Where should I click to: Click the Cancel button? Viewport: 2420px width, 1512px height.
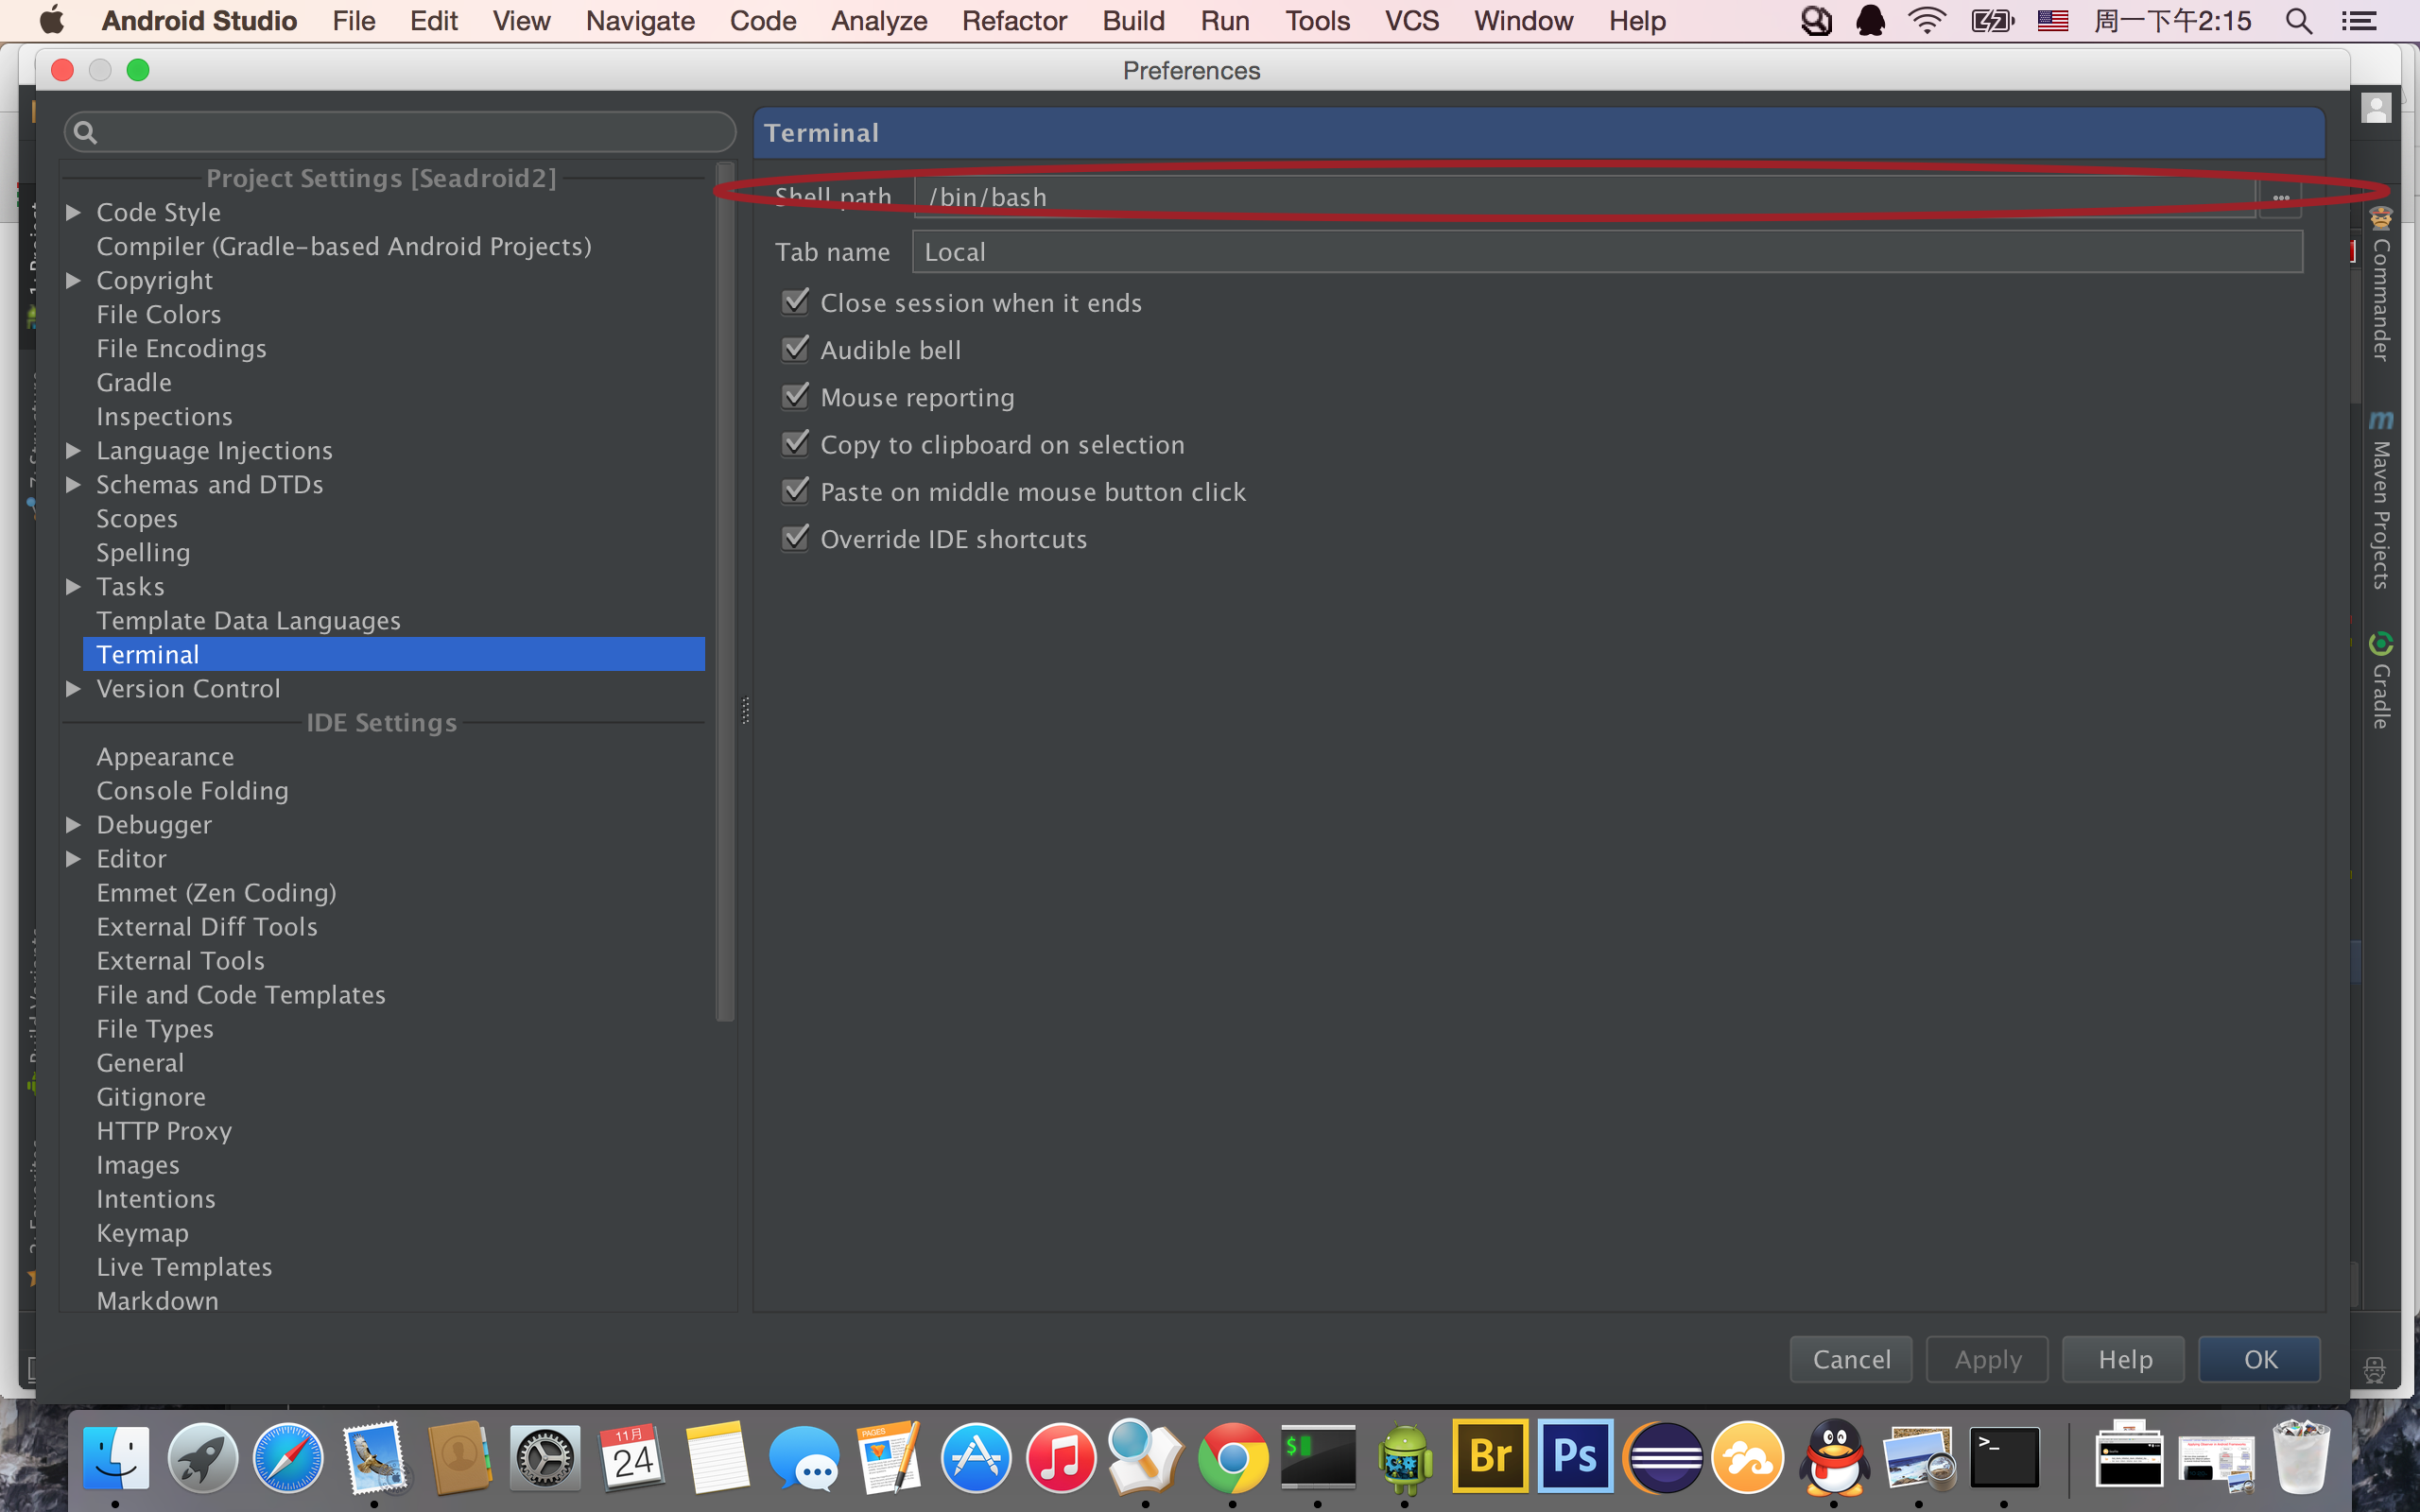tap(1852, 1359)
